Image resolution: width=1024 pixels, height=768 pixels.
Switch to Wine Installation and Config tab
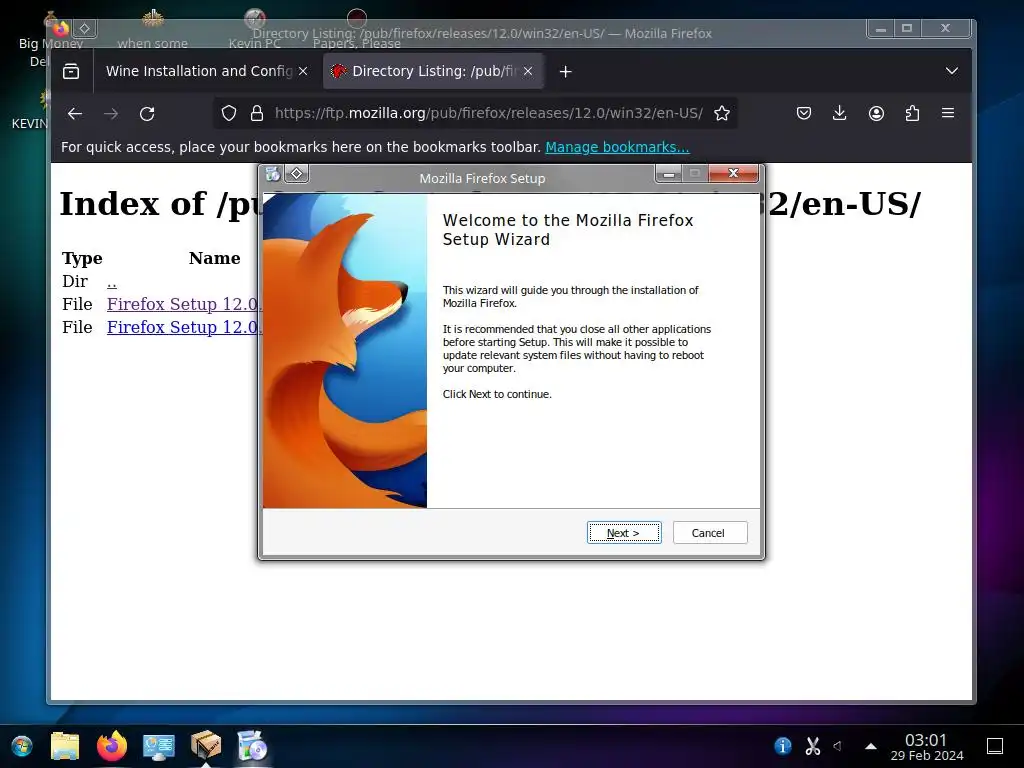pyautogui.click(x=199, y=71)
